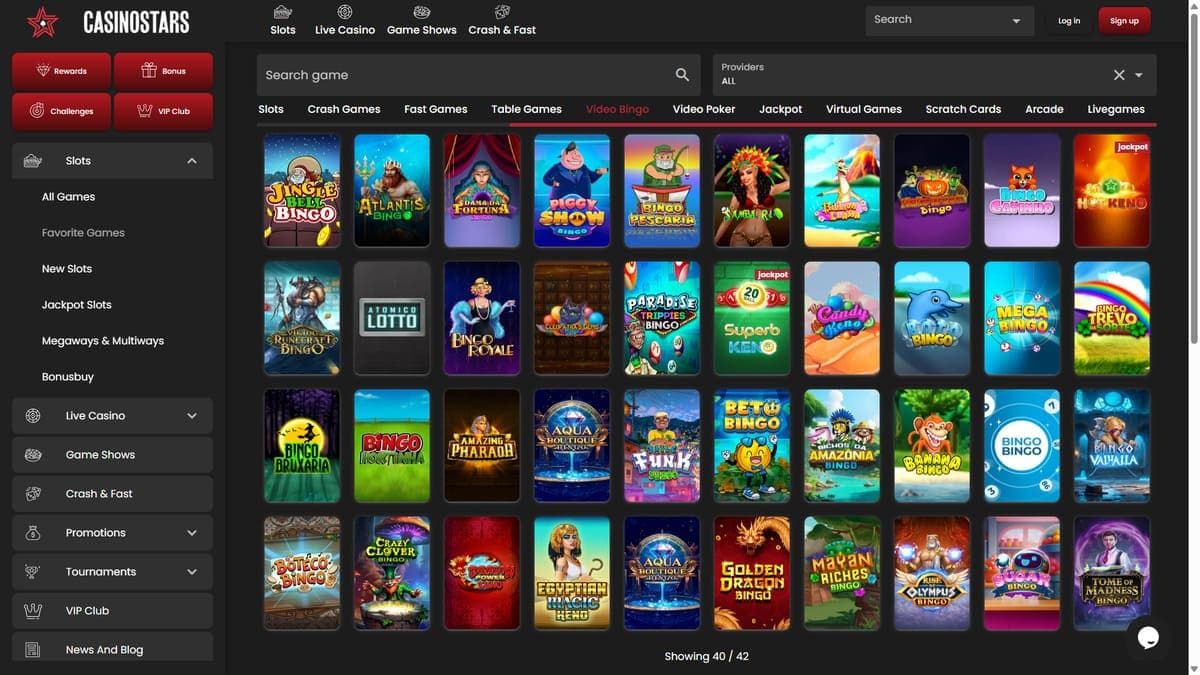Image resolution: width=1200 pixels, height=675 pixels.
Task: Click the magnifier icon in Search game
Action: click(x=682, y=75)
